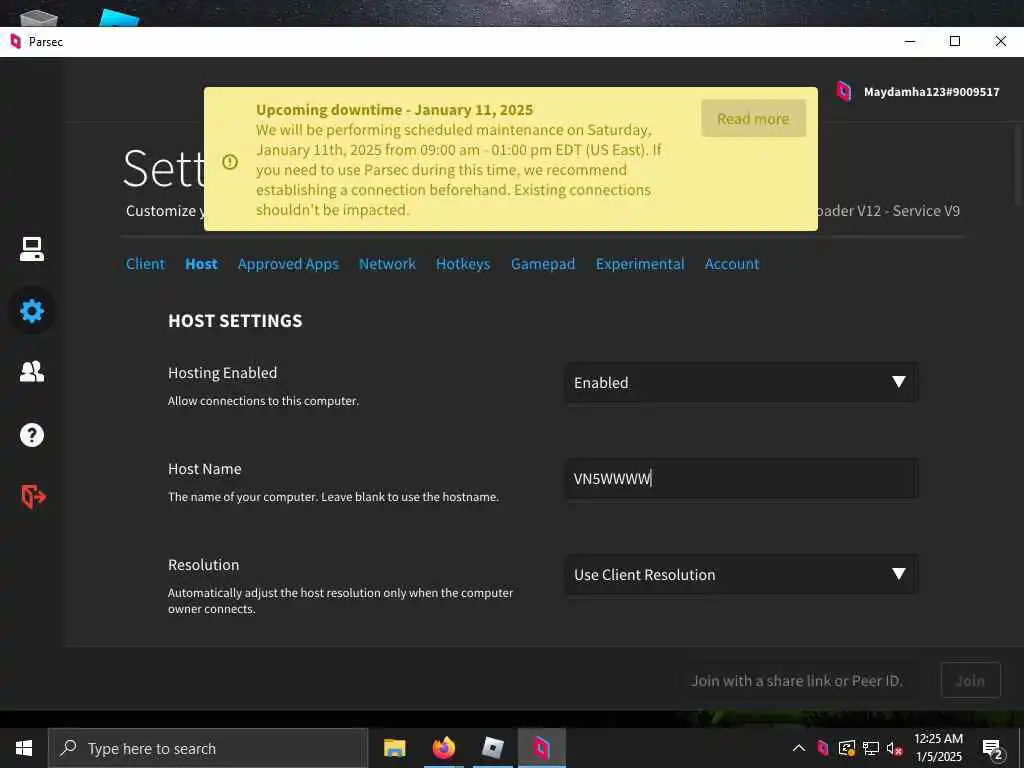Maximize the Parsec window

(955, 41)
